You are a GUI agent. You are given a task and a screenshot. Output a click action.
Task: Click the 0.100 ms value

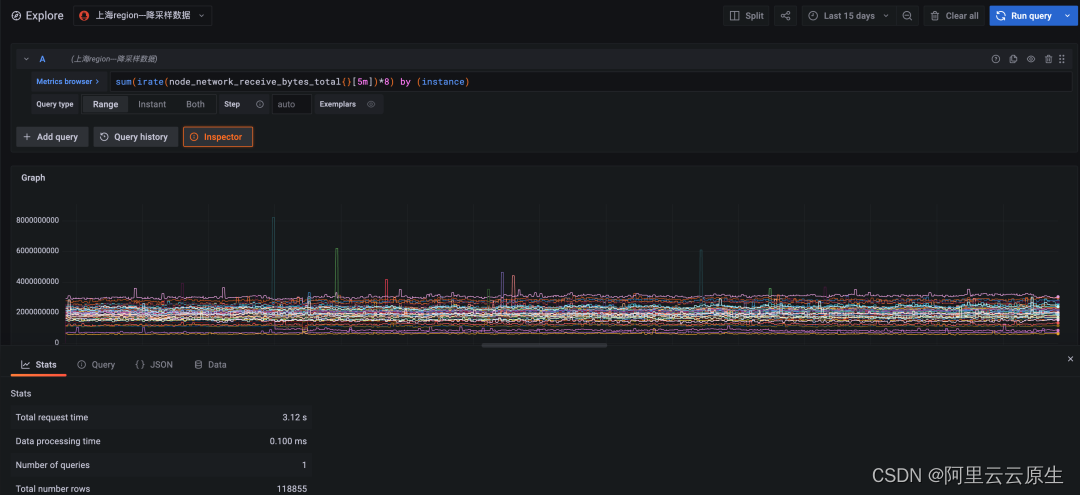288,441
